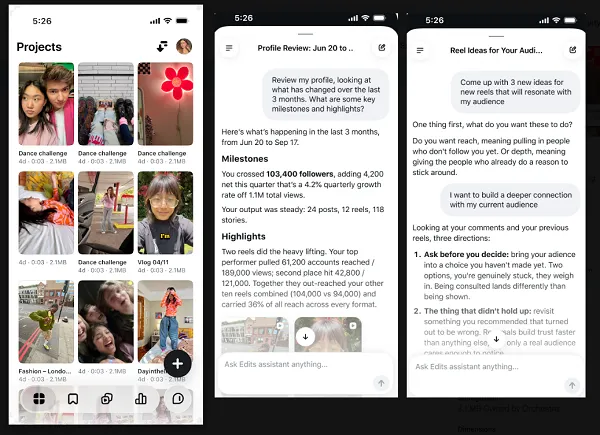Open the red neon flower project

tap(165, 104)
